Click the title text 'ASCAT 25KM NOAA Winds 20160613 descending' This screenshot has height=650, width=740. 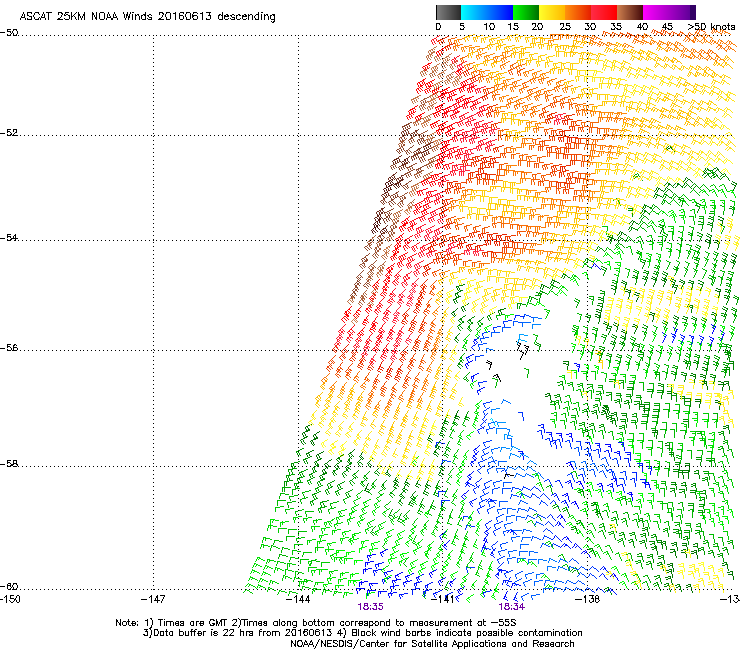[x=148, y=16]
